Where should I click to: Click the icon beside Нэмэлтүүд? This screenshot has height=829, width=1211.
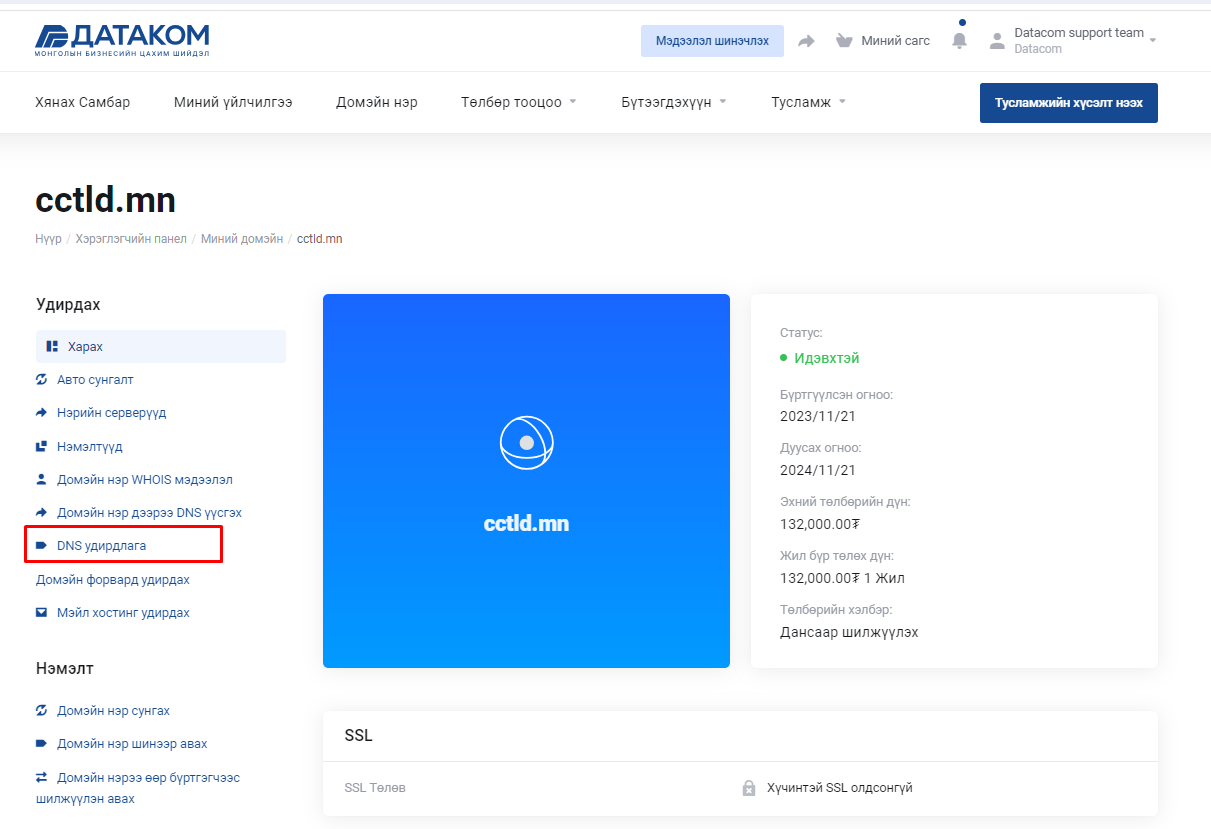click(x=41, y=446)
